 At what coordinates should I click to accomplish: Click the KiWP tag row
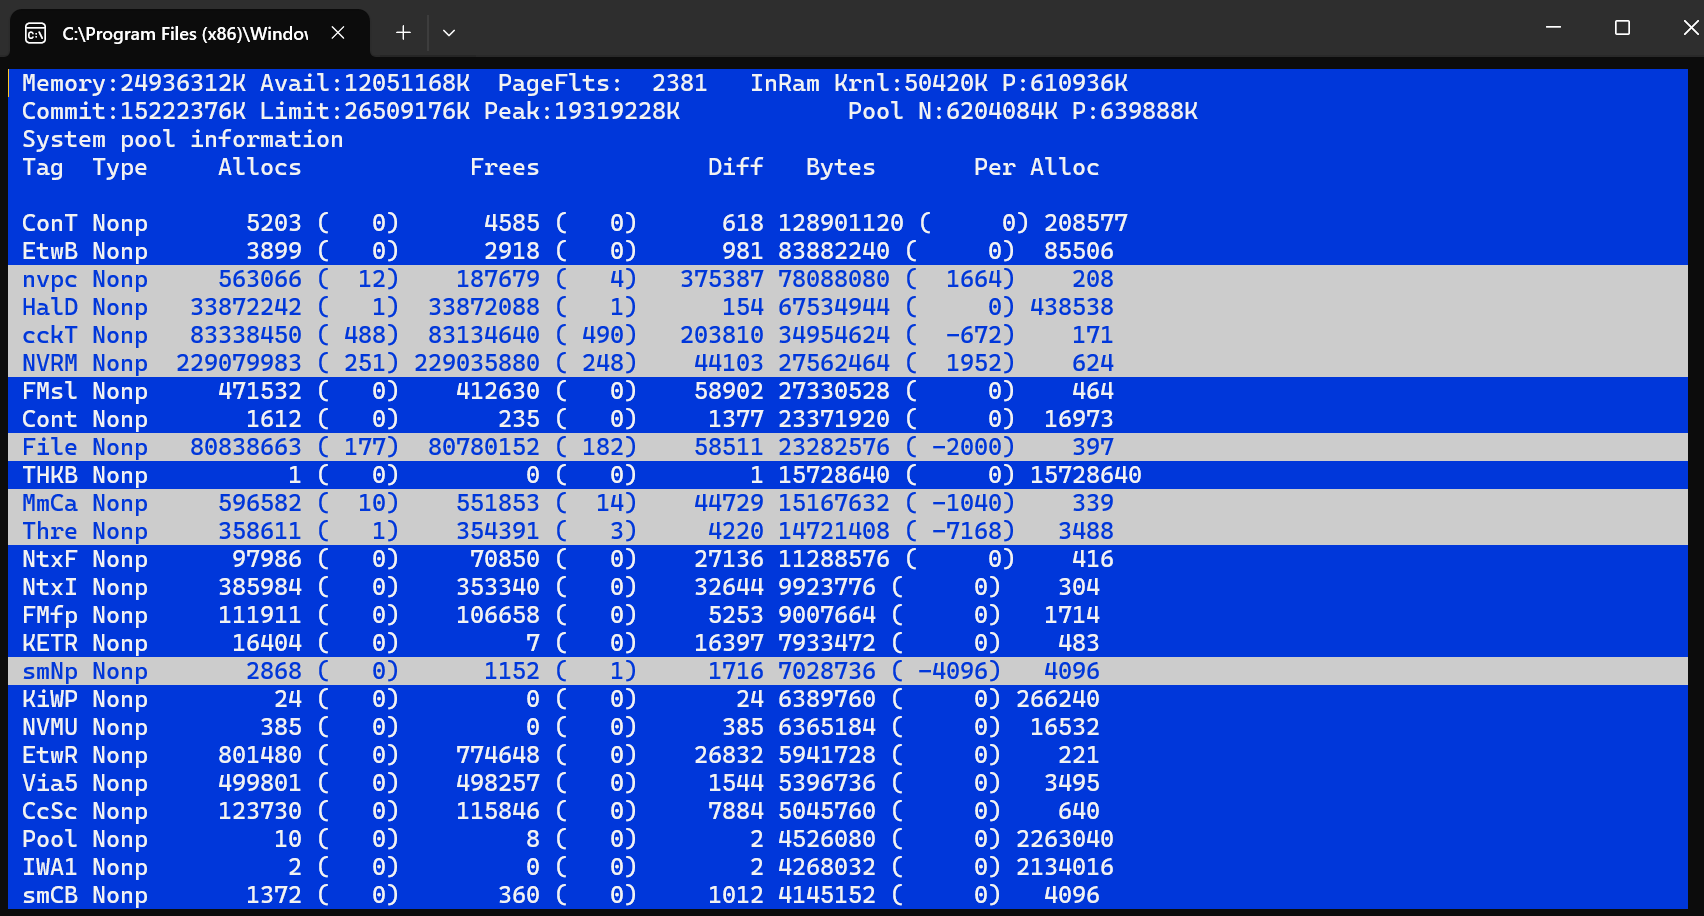[848, 699]
